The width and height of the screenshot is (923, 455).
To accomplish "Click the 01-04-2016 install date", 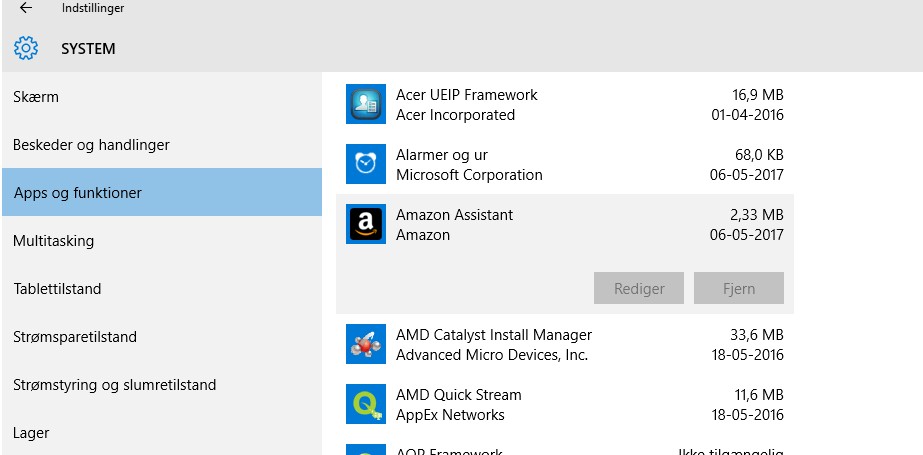I will 748,115.
